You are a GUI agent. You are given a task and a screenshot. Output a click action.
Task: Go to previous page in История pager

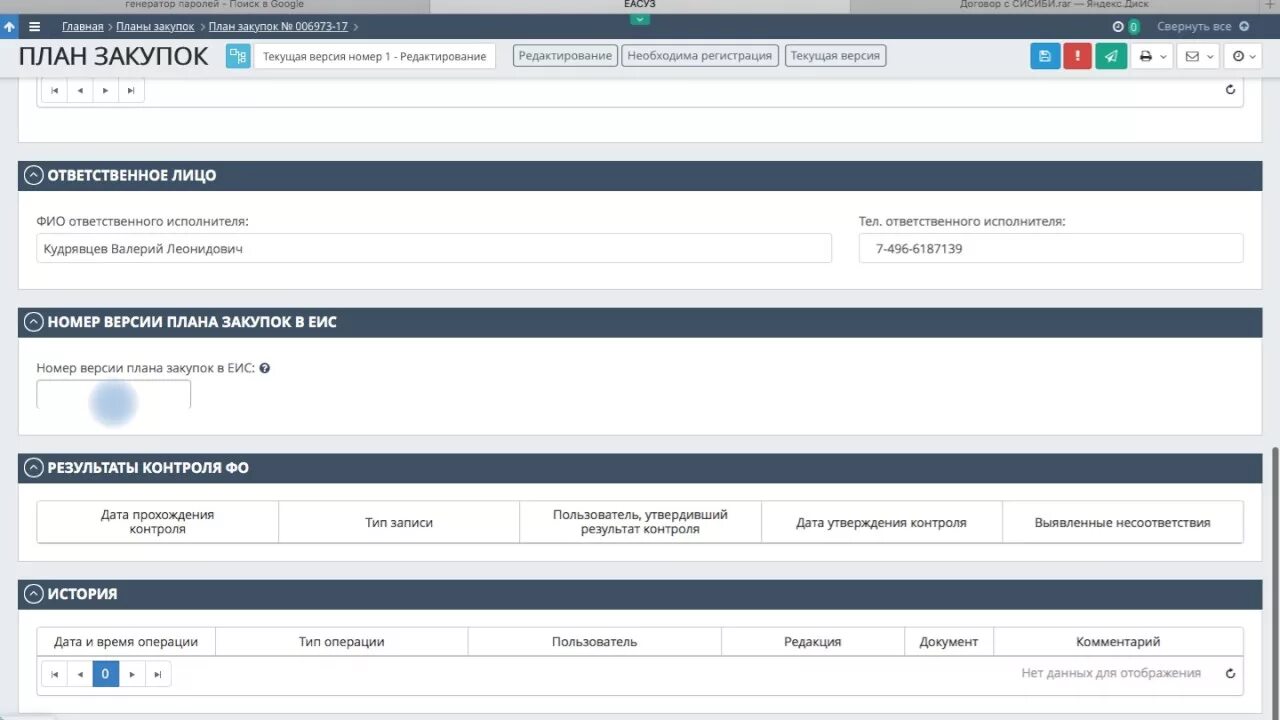coord(80,674)
